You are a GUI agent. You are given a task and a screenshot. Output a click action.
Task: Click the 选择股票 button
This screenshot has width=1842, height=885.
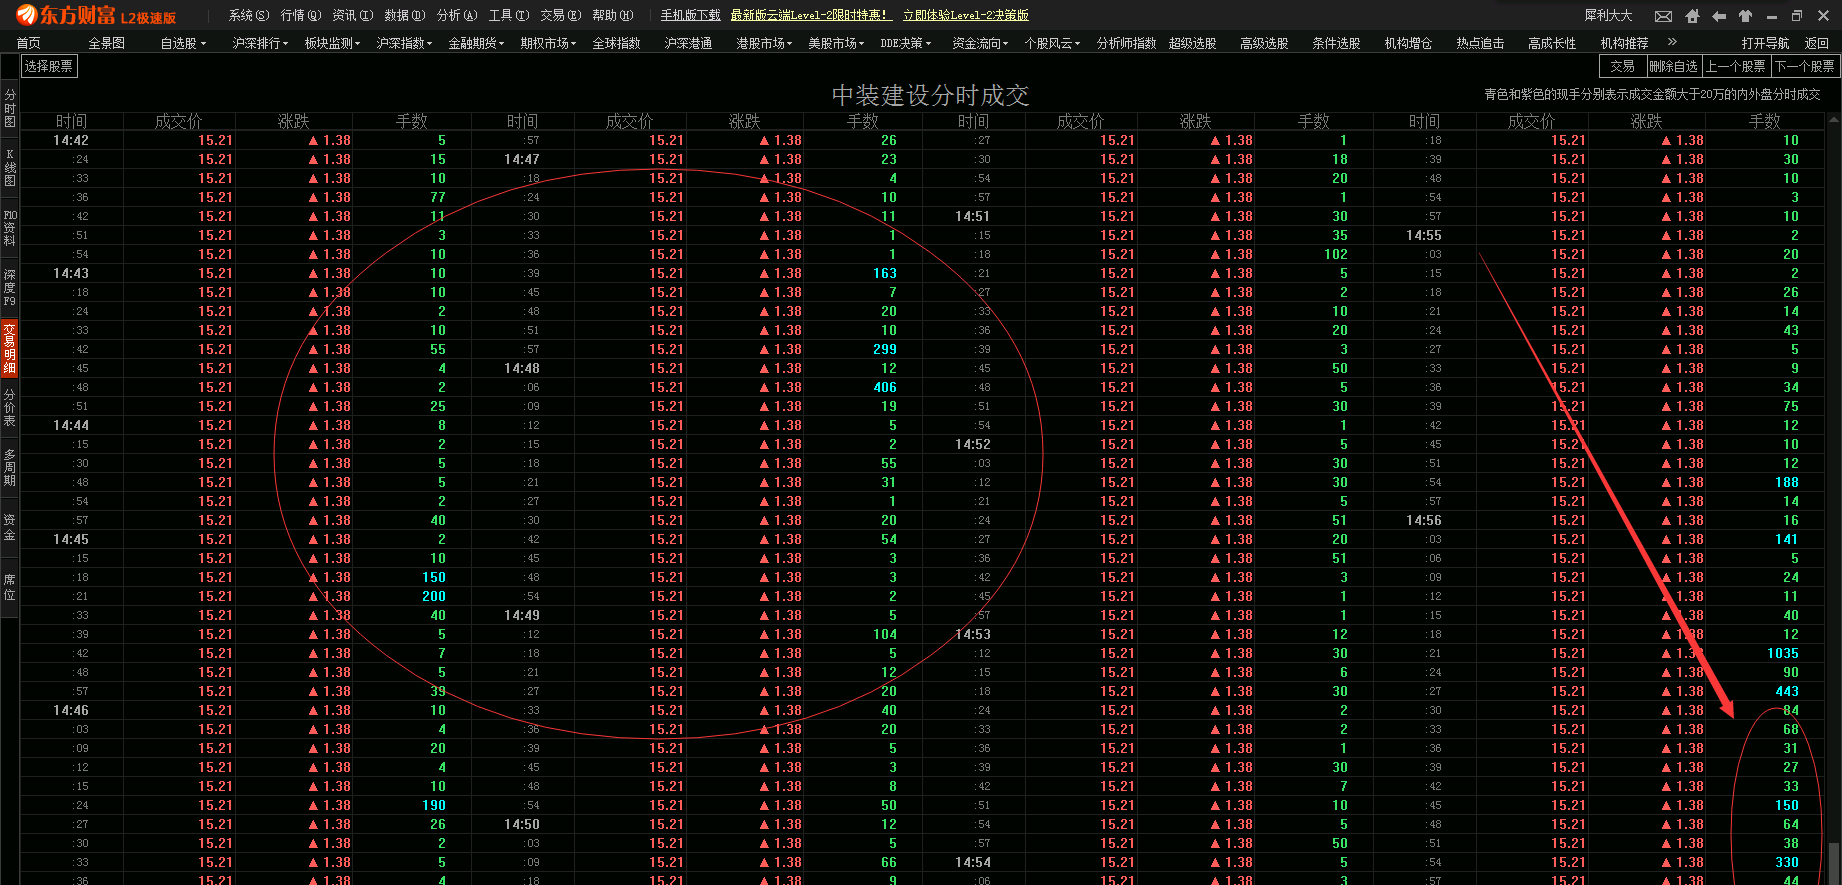tap(49, 66)
